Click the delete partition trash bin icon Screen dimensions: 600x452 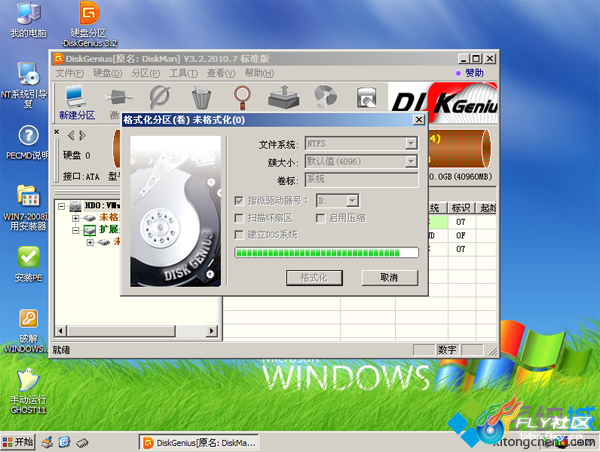click(x=201, y=97)
